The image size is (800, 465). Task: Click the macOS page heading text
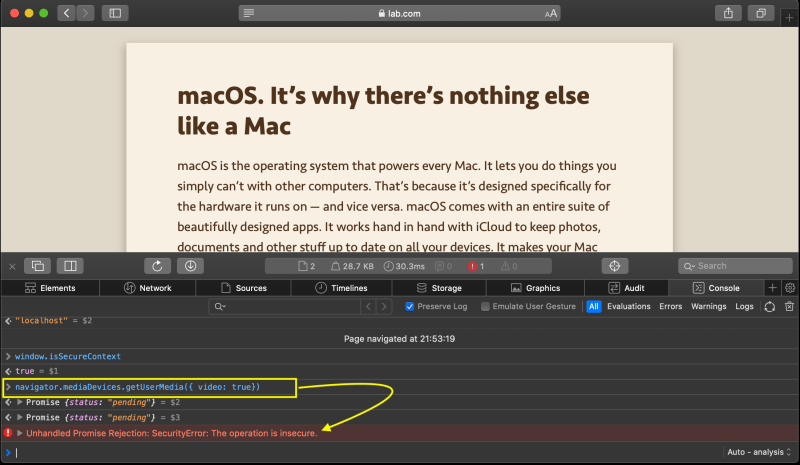click(x=383, y=111)
